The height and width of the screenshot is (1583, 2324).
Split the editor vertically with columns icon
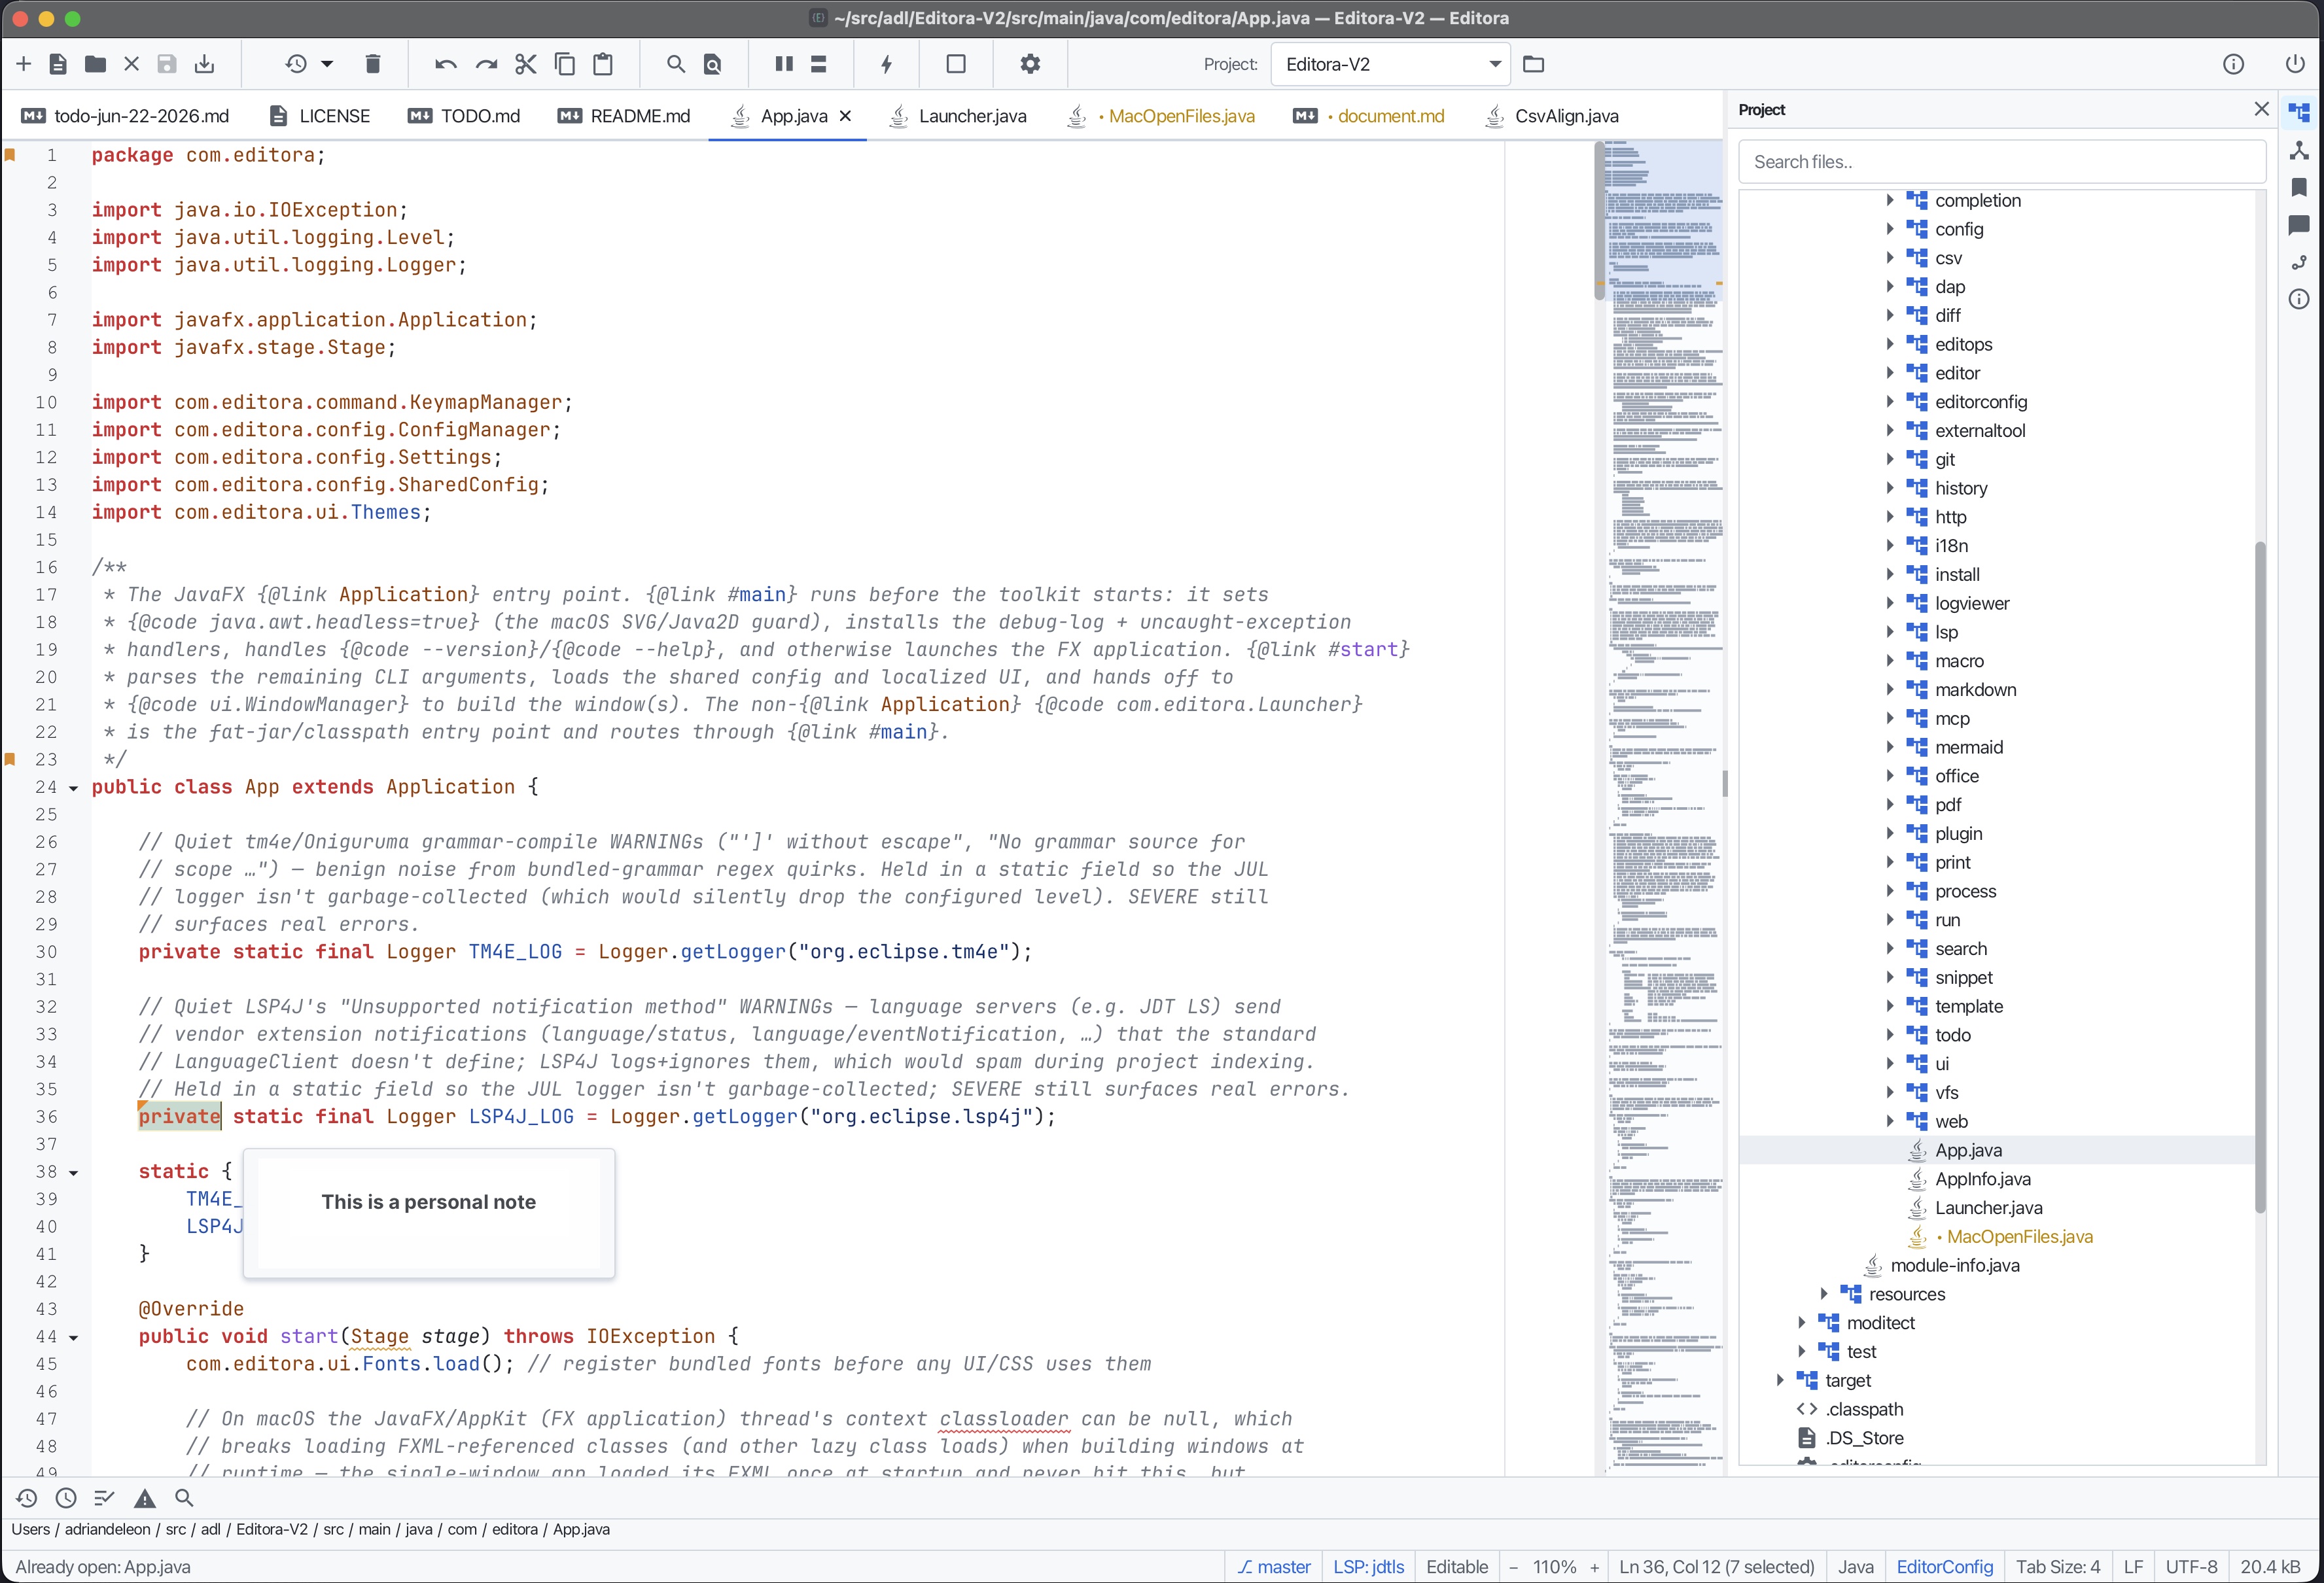click(x=784, y=64)
